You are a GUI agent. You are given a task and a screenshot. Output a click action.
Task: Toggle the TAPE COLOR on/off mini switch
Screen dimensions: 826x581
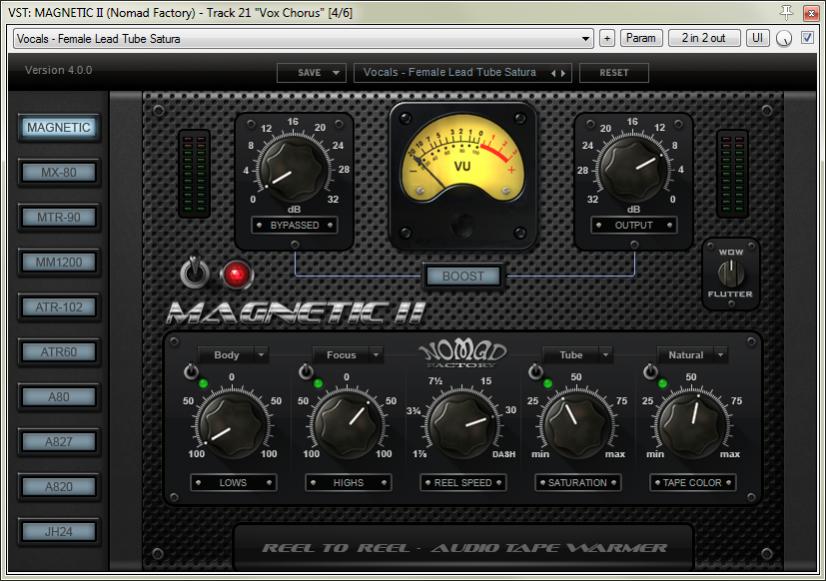(x=650, y=371)
